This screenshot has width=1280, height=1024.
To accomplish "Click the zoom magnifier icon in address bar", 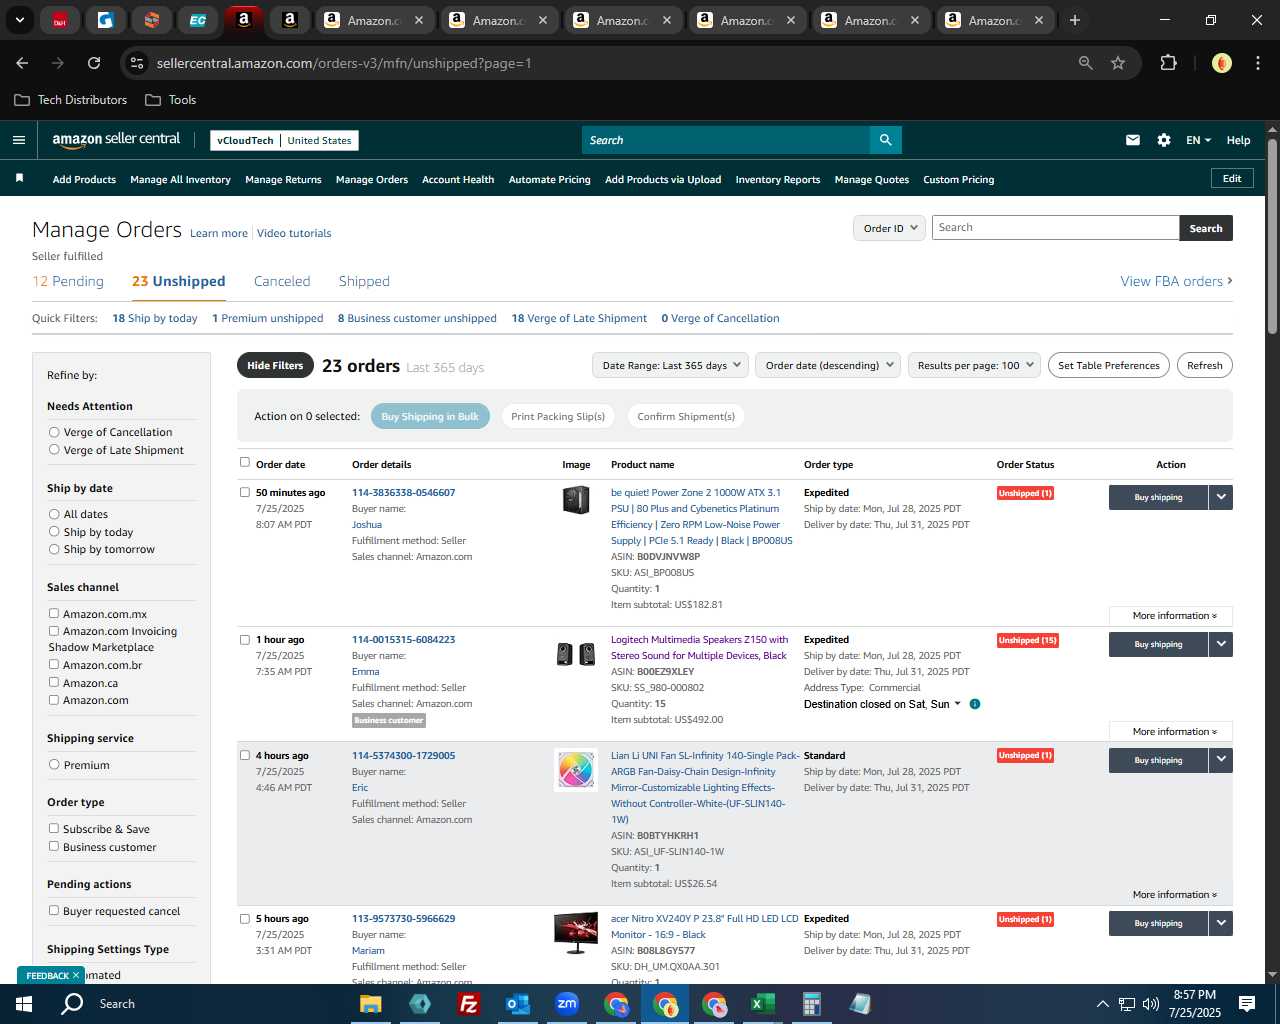I will click(1086, 63).
